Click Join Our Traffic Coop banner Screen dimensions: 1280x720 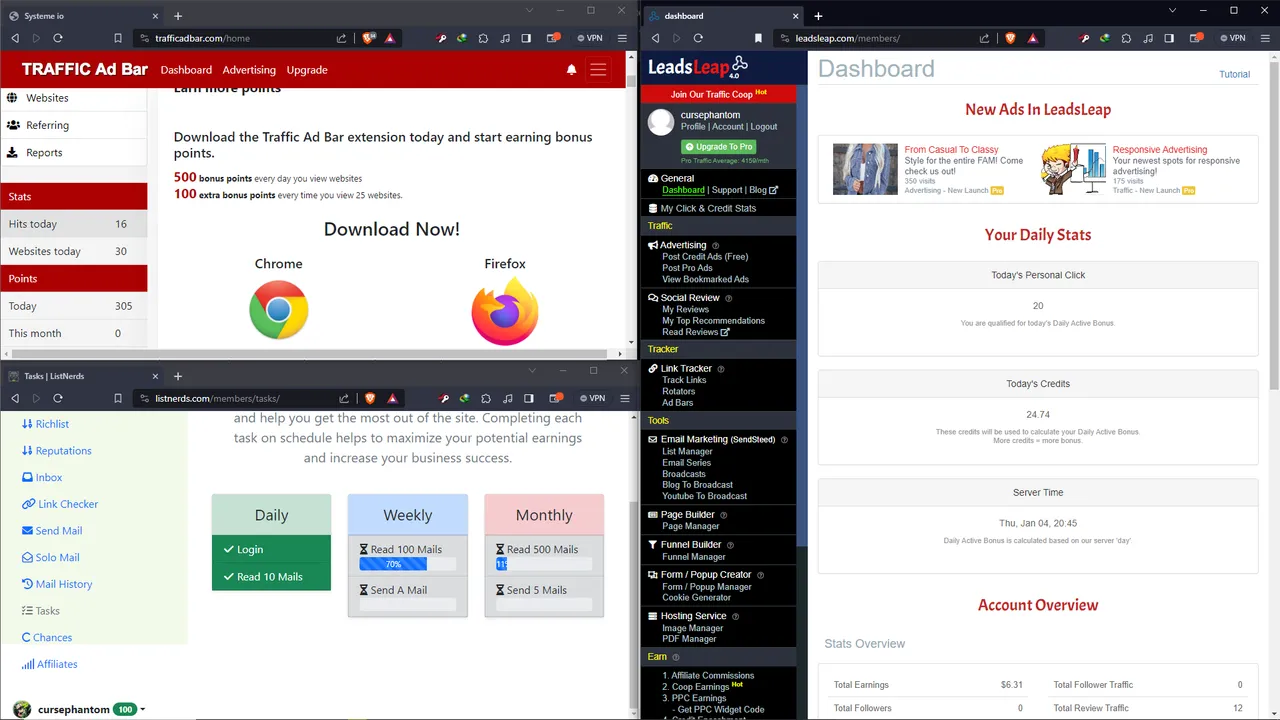coord(718,94)
